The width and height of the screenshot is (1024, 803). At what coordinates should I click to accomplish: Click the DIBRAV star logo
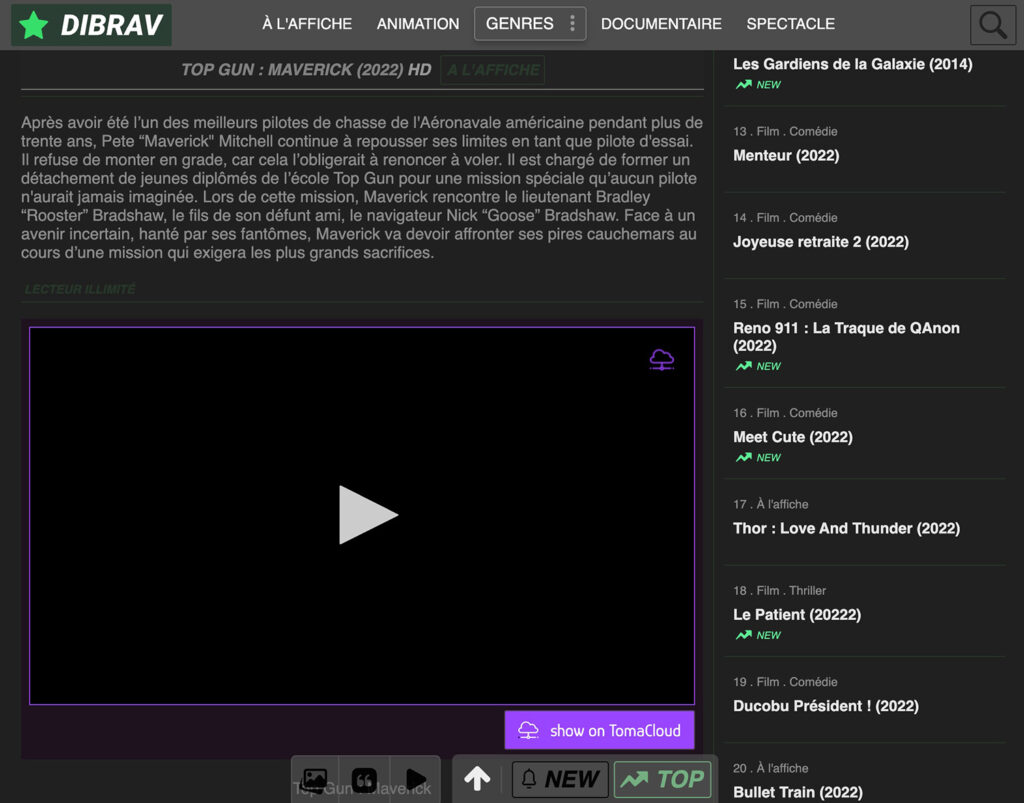click(91, 25)
